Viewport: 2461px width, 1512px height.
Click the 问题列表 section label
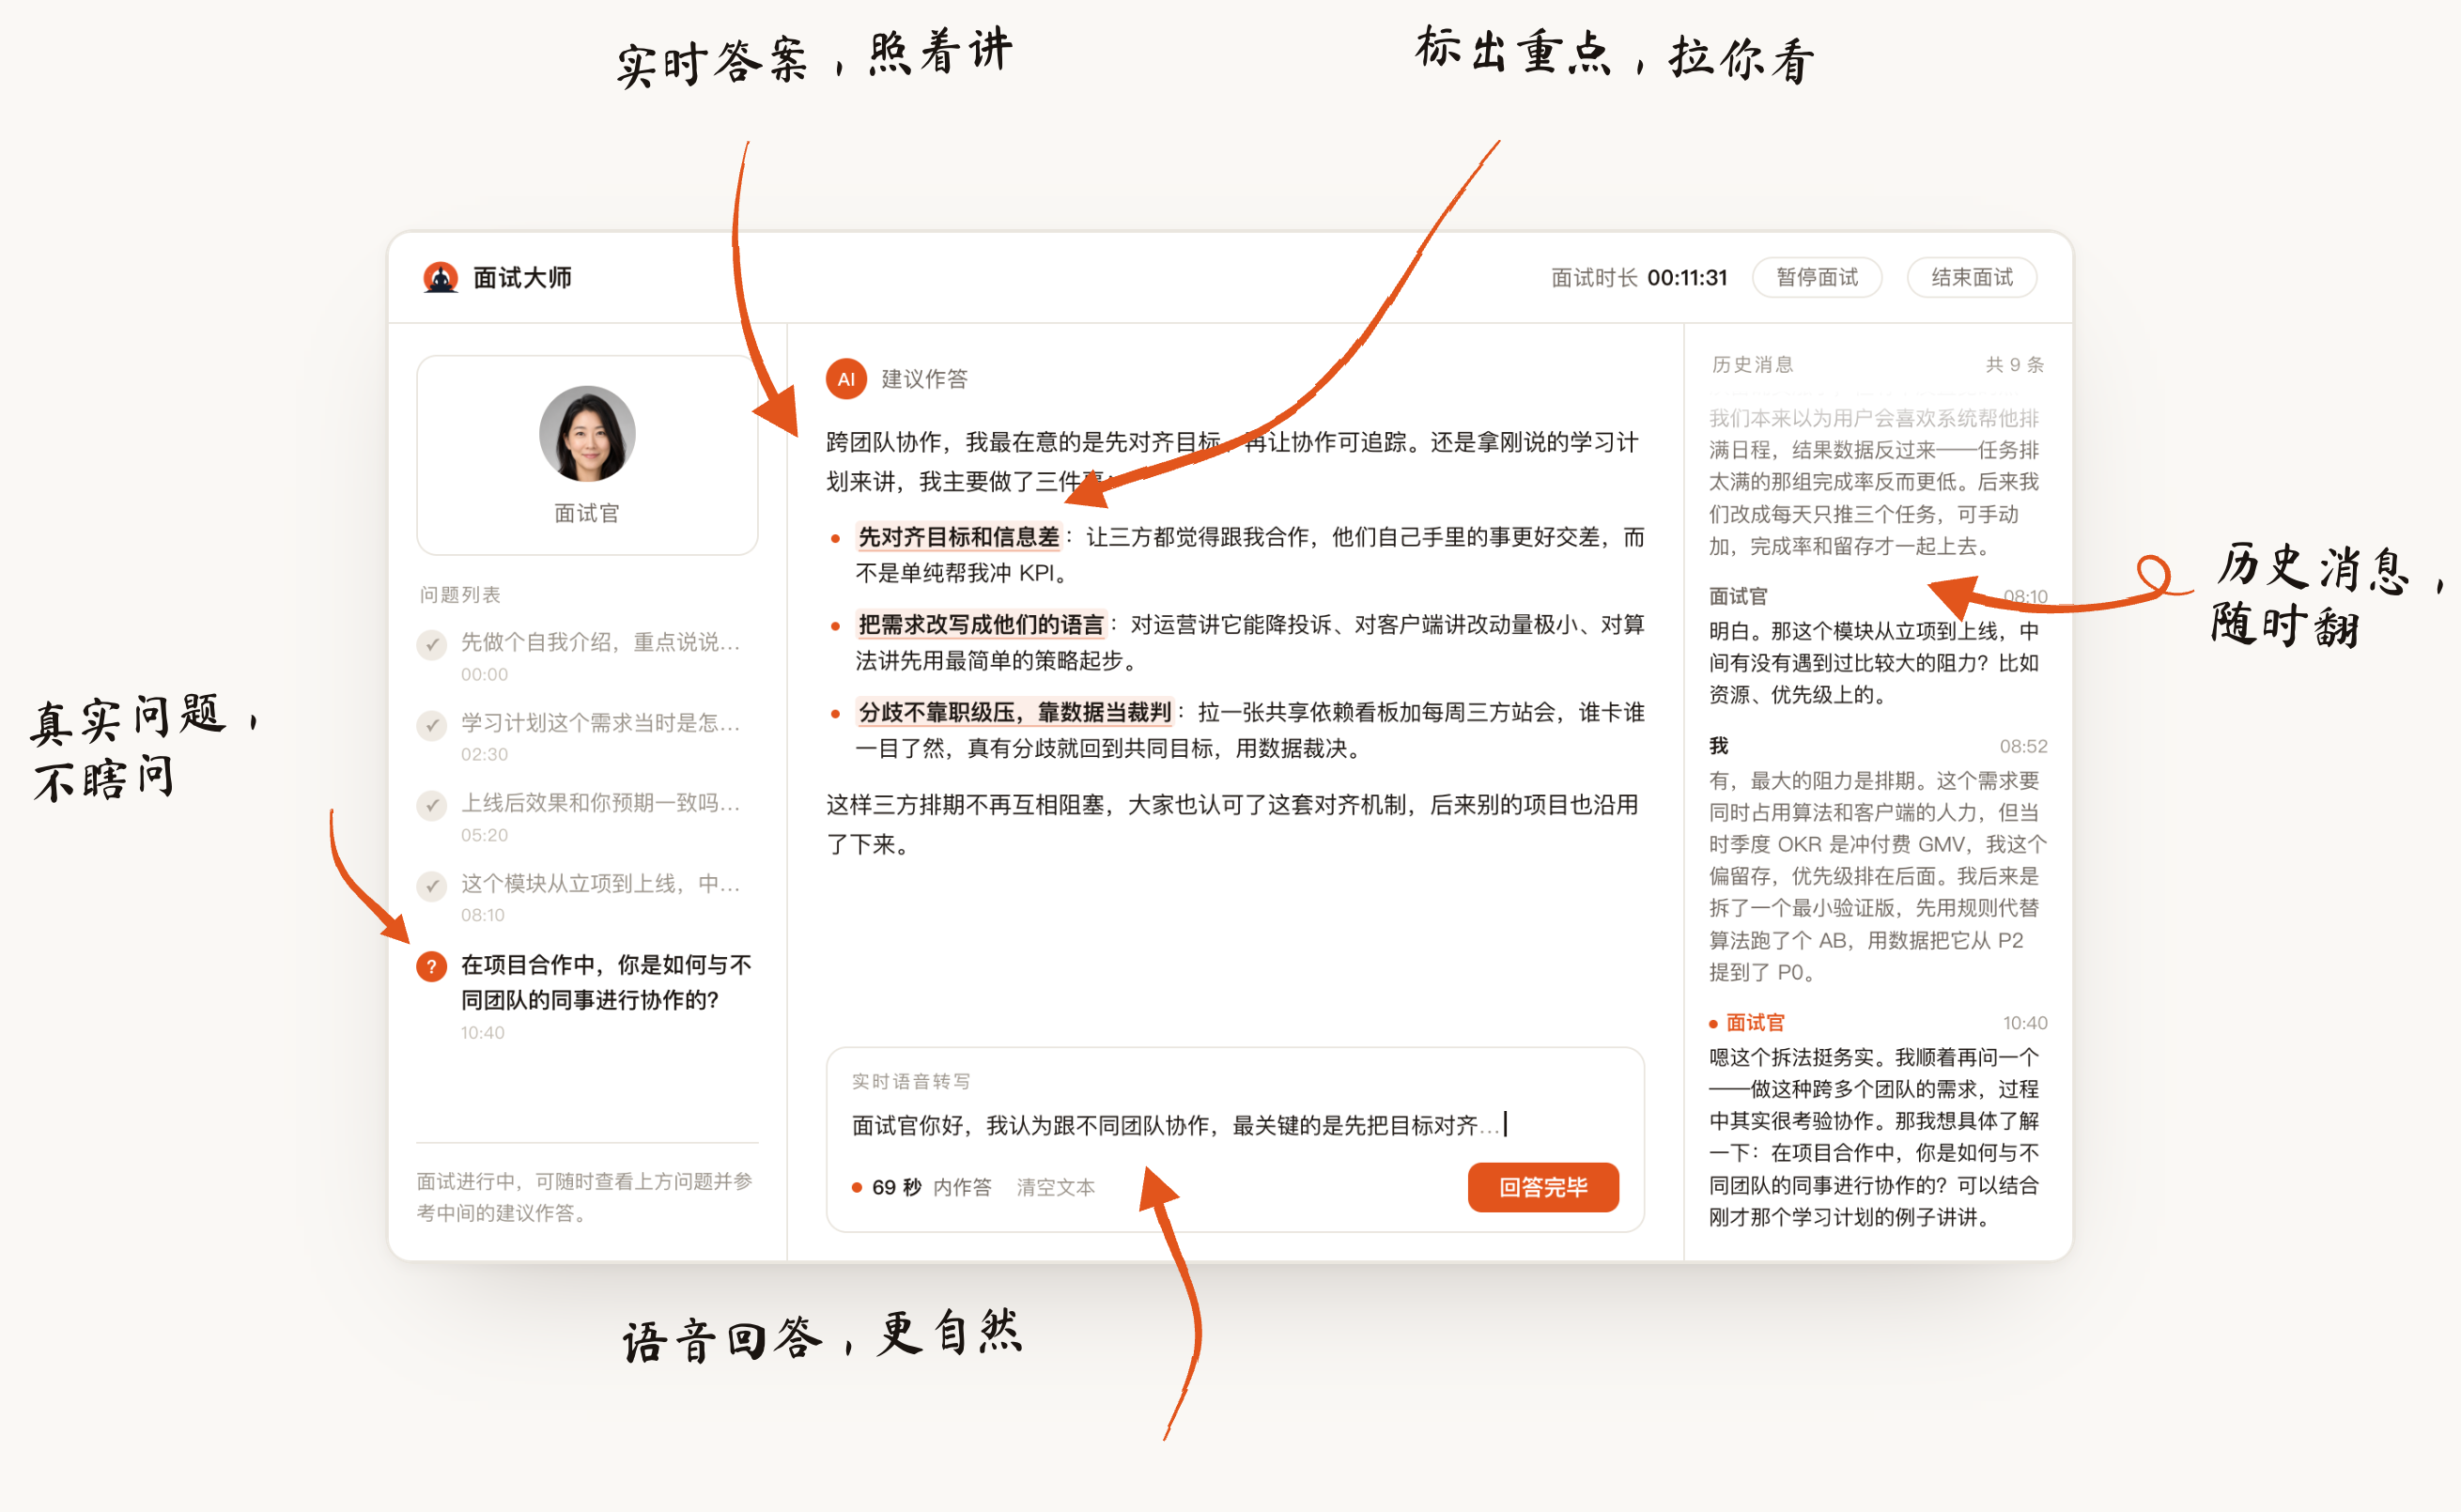coord(460,594)
